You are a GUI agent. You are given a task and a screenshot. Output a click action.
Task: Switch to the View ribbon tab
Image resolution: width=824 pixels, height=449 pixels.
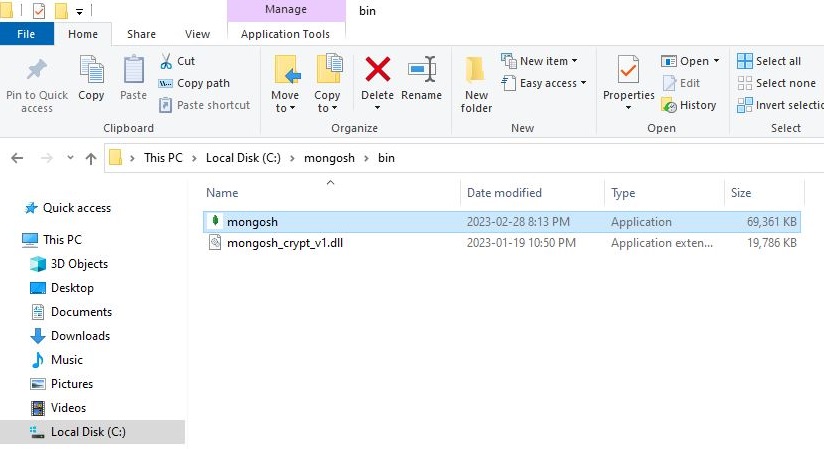coord(198,34)
